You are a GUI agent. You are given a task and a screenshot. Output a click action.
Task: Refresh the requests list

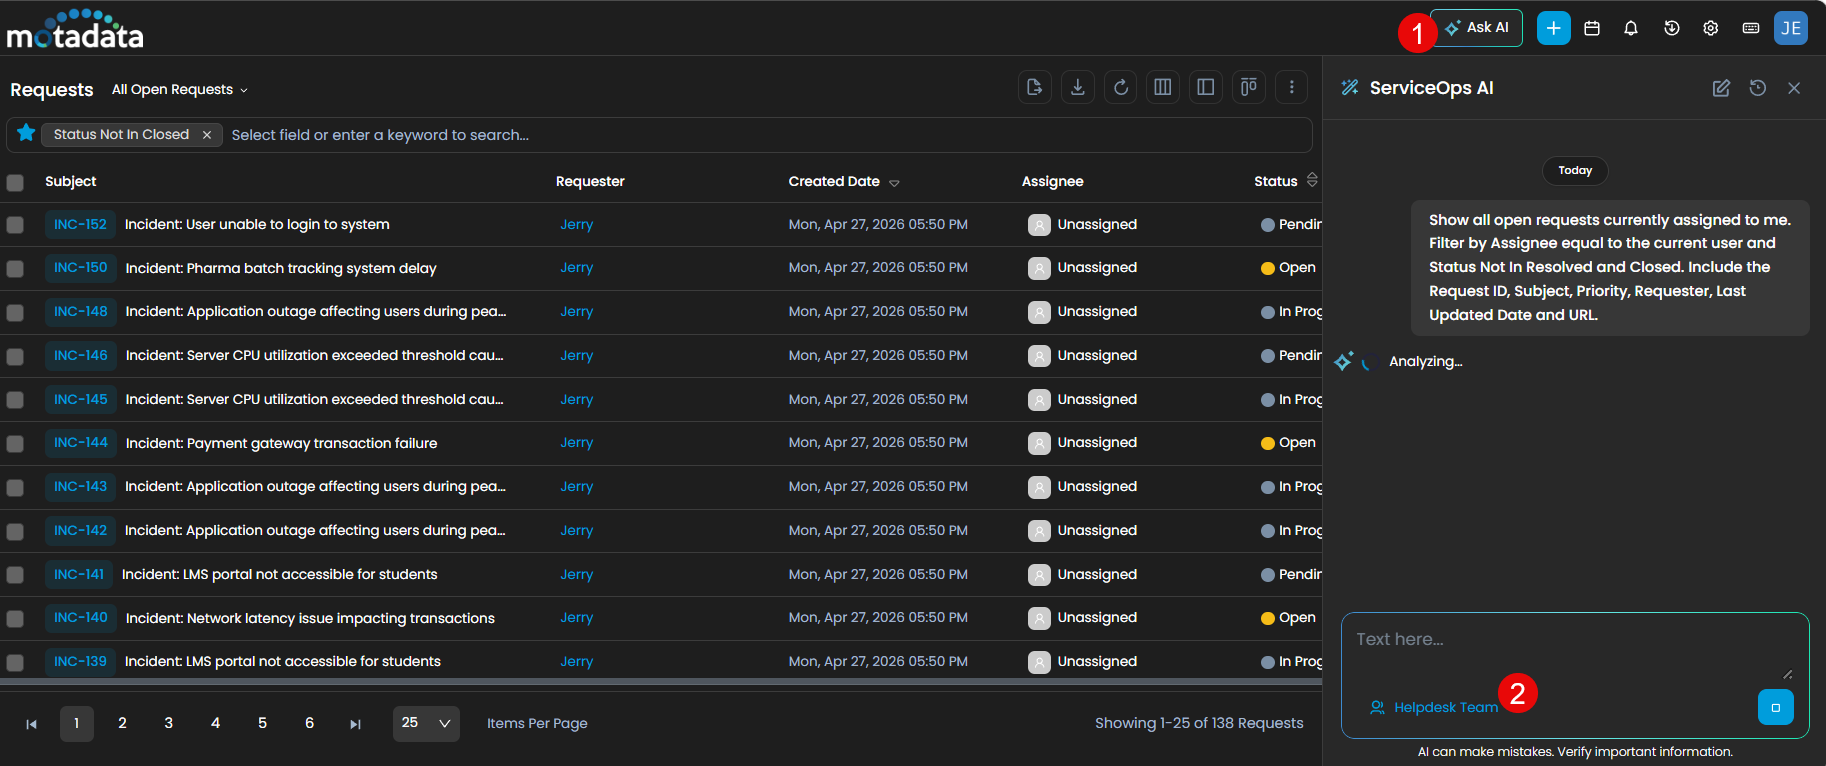(1120, 88)
